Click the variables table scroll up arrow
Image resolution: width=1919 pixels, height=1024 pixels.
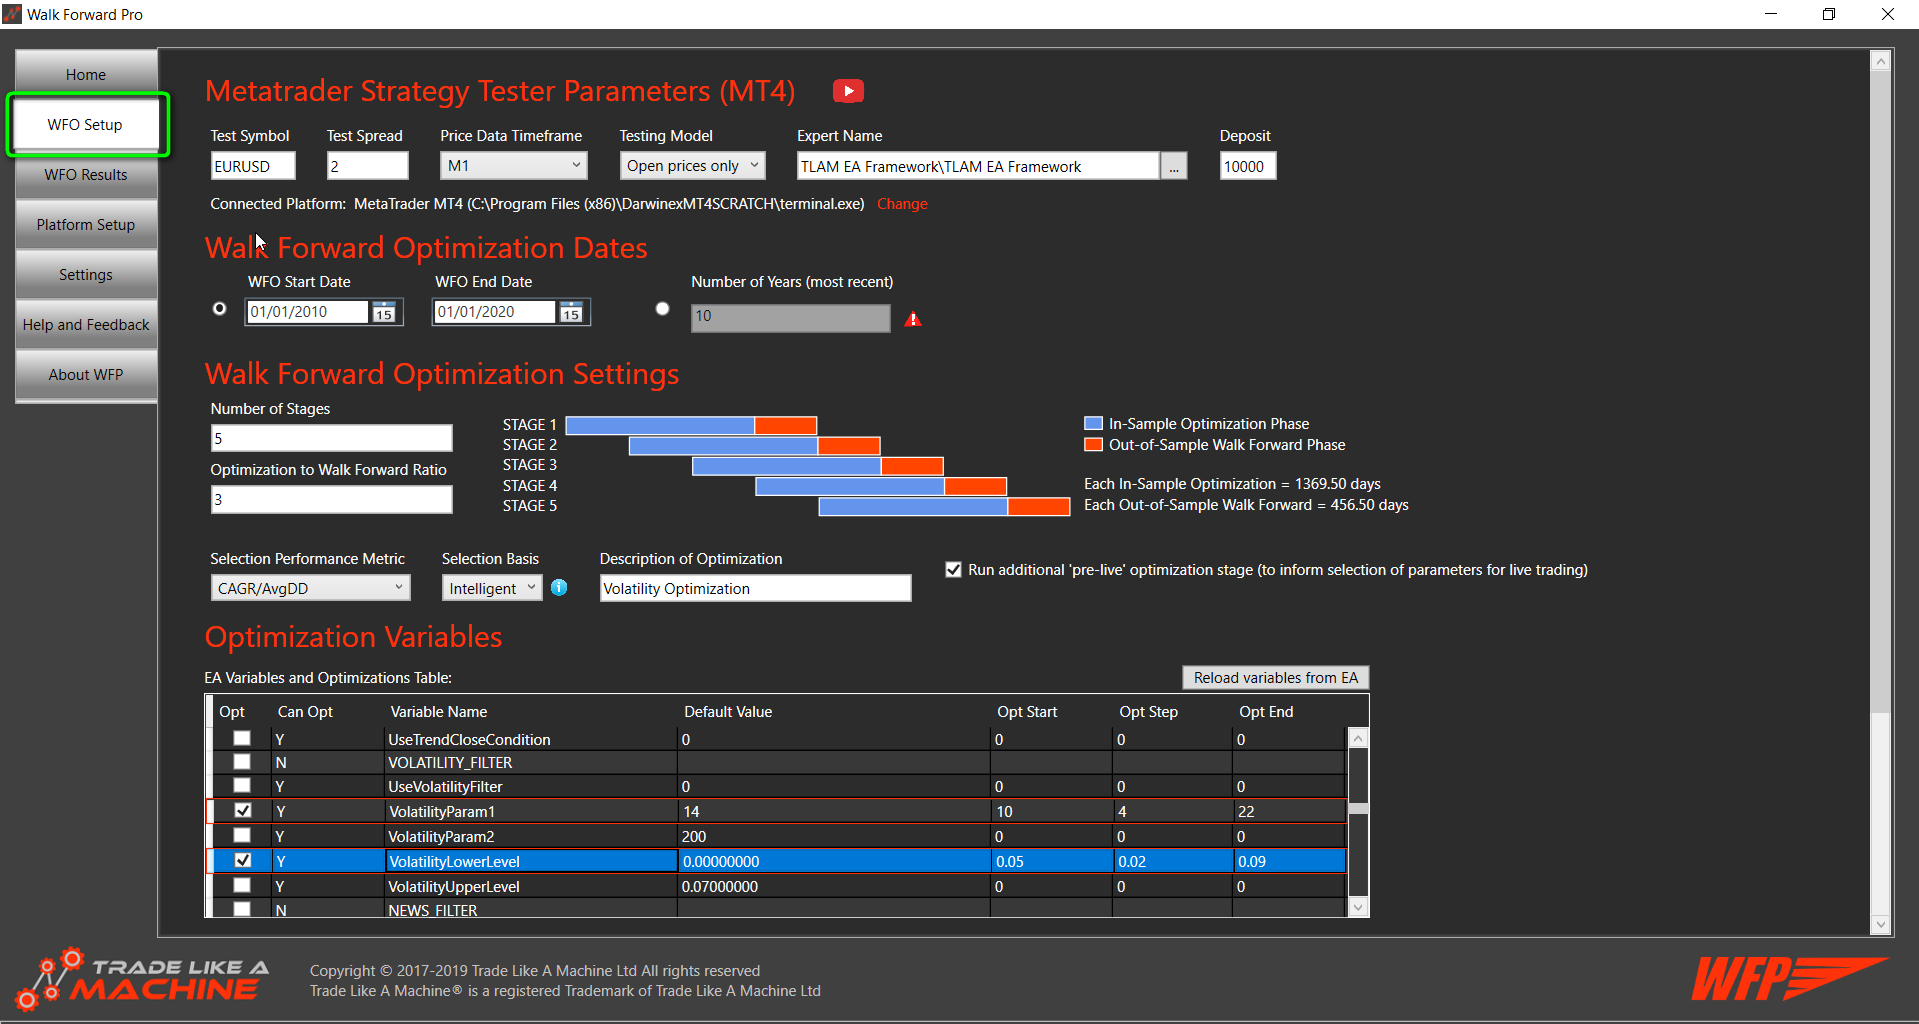point(1358,738)
